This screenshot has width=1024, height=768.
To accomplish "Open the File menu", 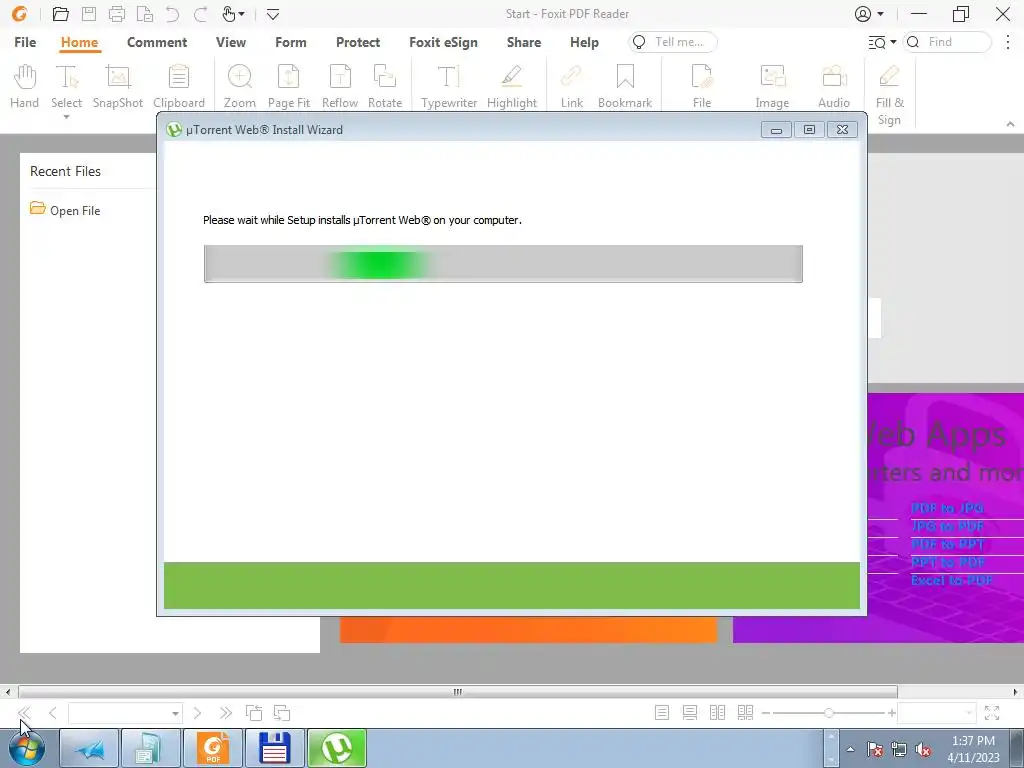I will pos(25,42).
